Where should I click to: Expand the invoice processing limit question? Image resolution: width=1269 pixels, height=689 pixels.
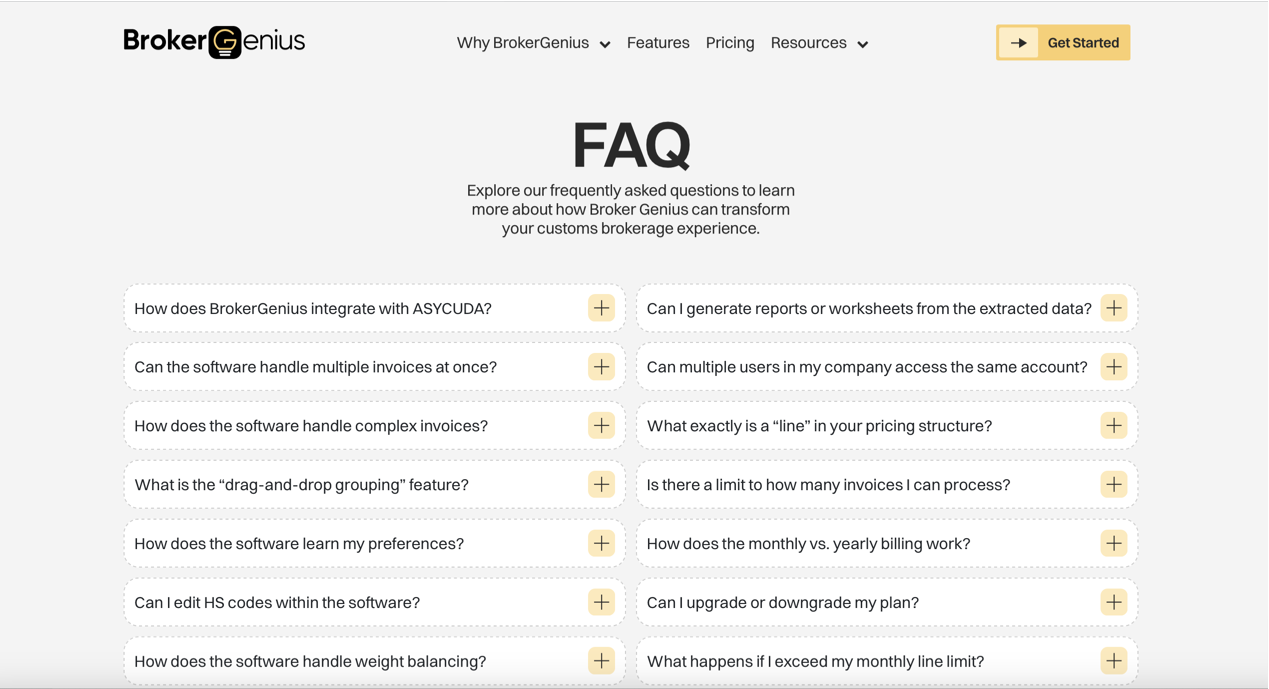pos(1113,484)
